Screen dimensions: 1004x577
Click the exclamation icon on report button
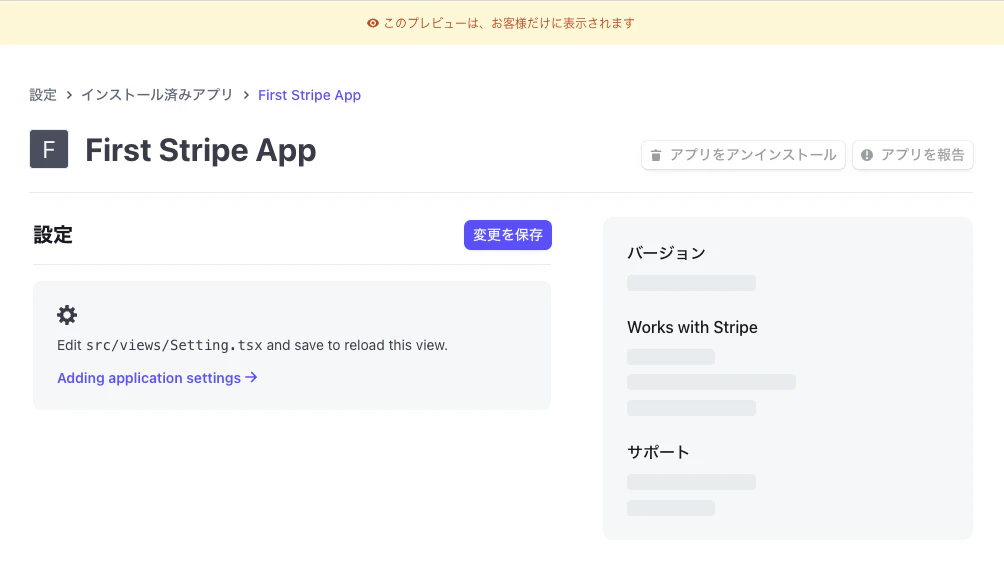(867, 155)
